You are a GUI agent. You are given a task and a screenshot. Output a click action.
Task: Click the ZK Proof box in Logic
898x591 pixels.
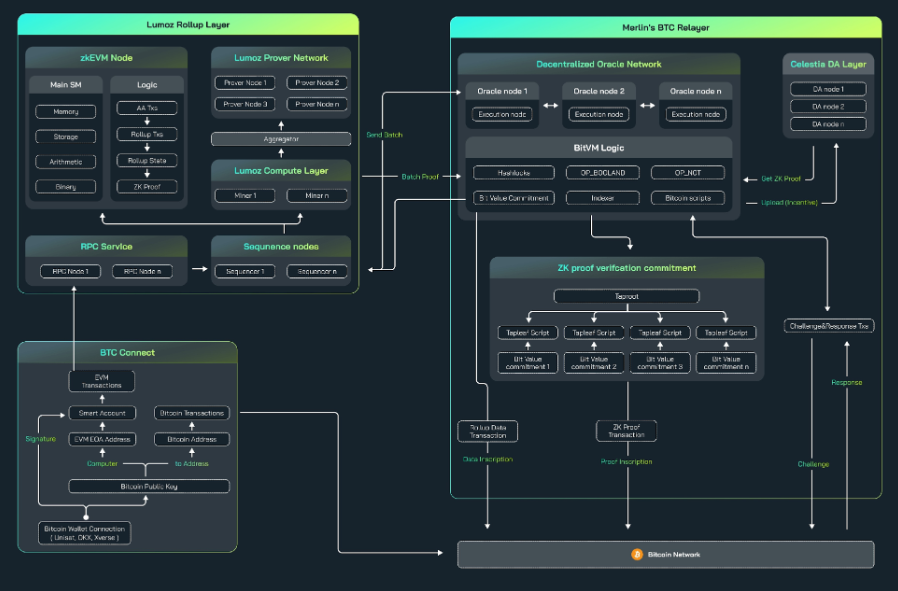[x=147, y=186]
